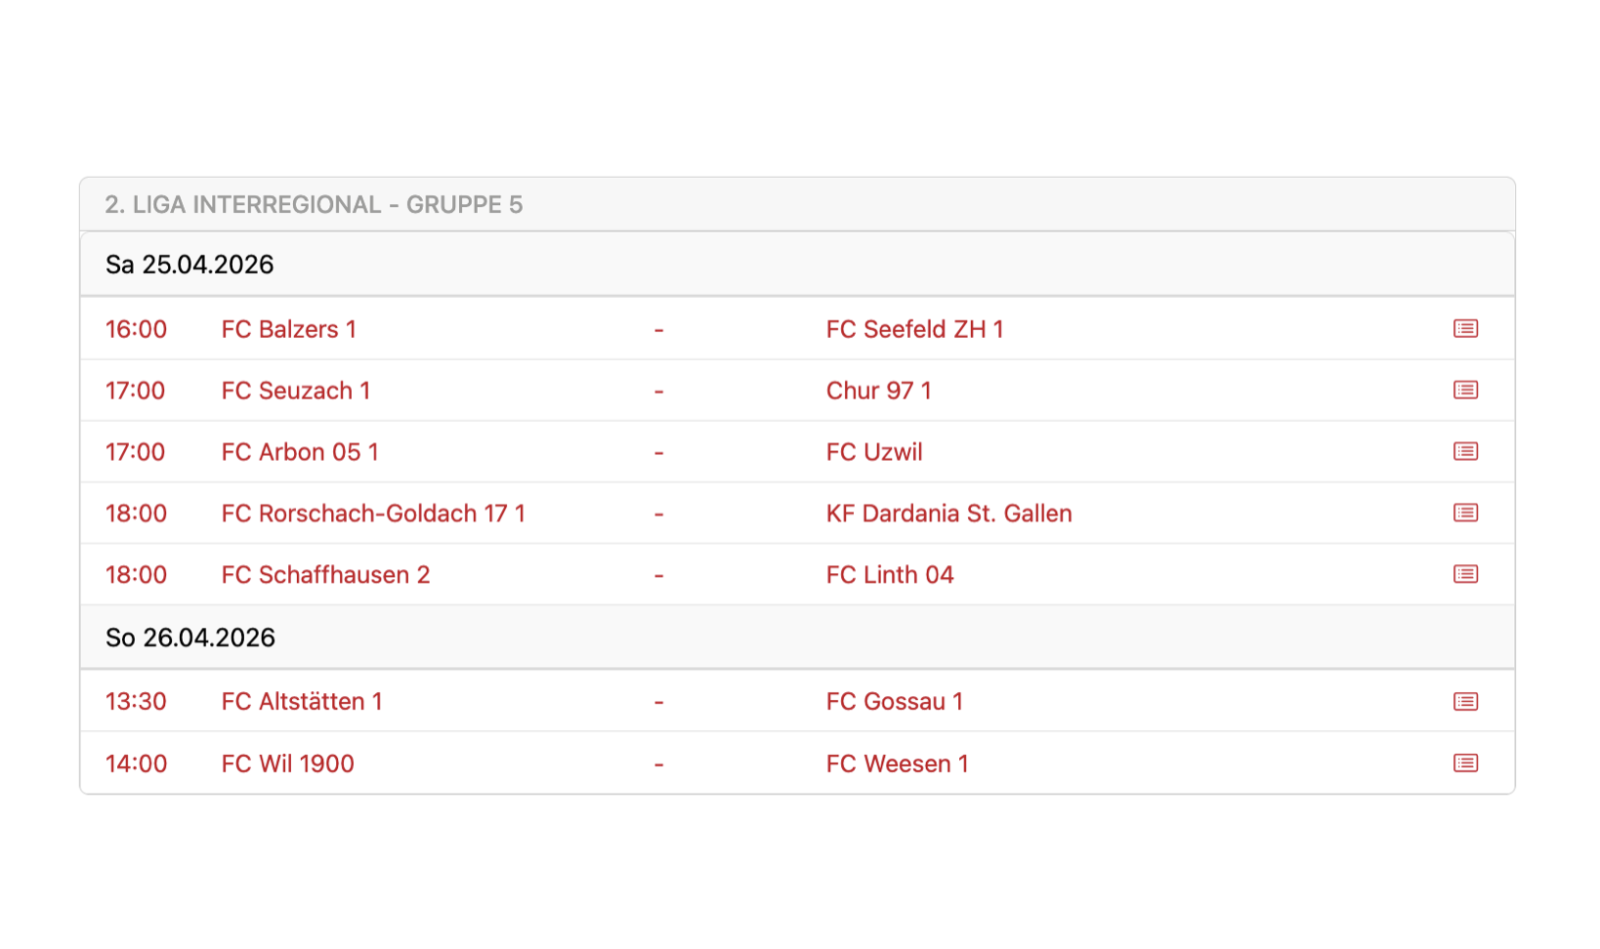The width and height of the screenshot is (1600, 949).
Task: Click the FC Uzwil team link
Action: tap(874, 452)
